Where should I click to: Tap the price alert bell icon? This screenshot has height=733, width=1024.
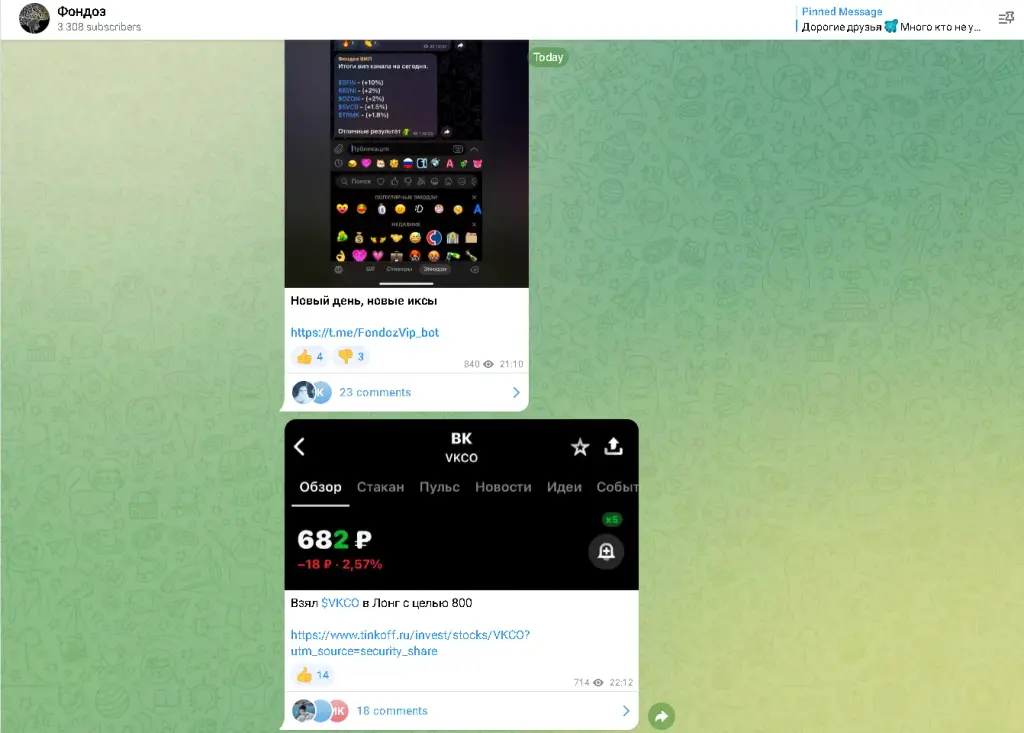pyautogui.click(x=606, y=552)
